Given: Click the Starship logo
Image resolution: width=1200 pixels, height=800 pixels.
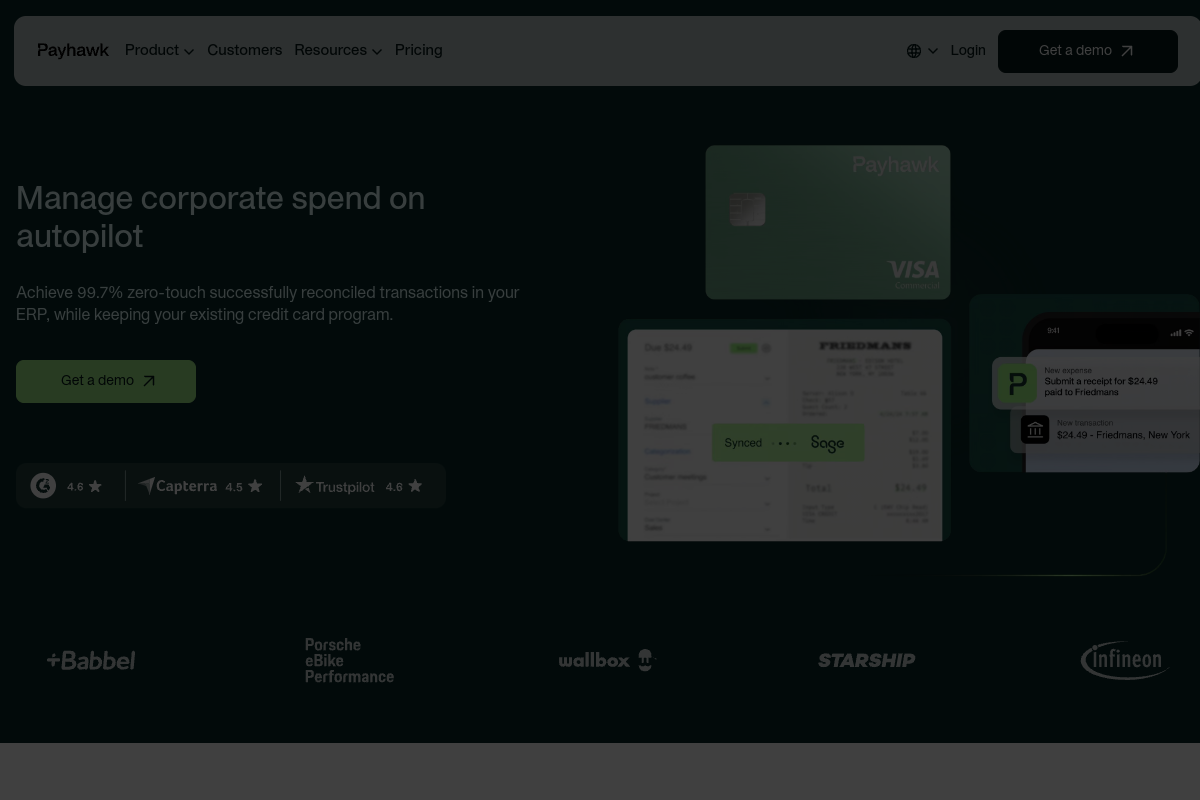Looking at the screenshot, I should [866, 660].
